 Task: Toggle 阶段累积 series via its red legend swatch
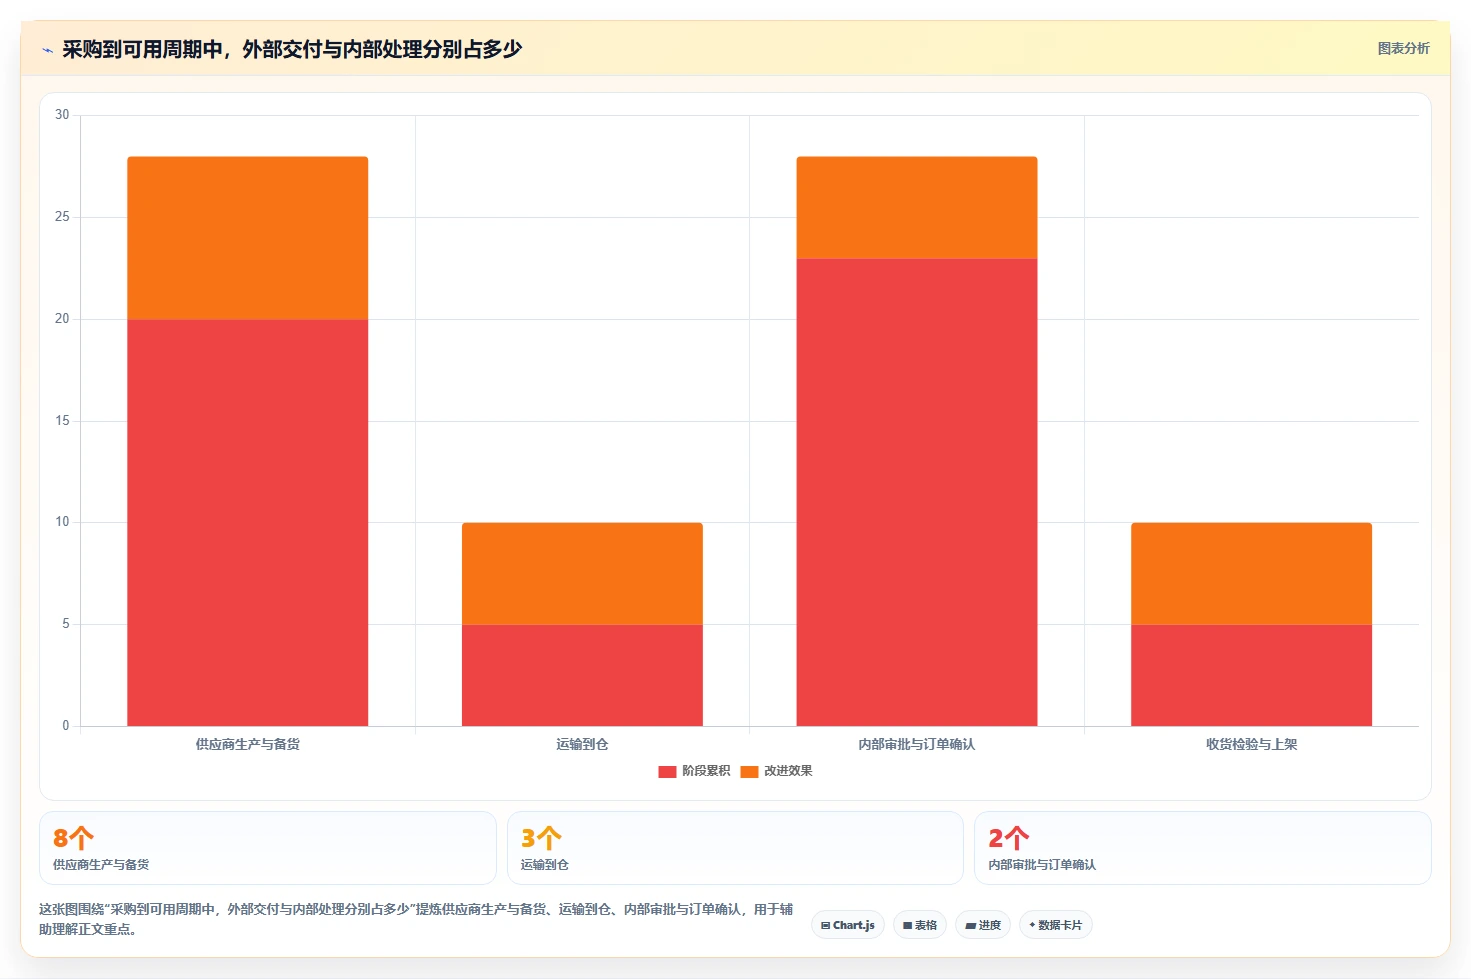[667, 771]
